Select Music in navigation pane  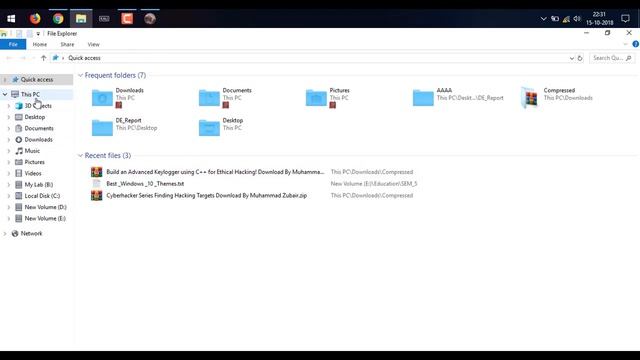32,151
